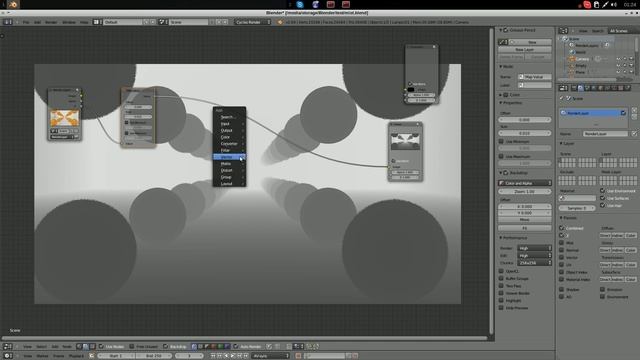Show the blue channel backdrop icon
Viewport: 640px width, 360px height.
(x=227, y=347)
